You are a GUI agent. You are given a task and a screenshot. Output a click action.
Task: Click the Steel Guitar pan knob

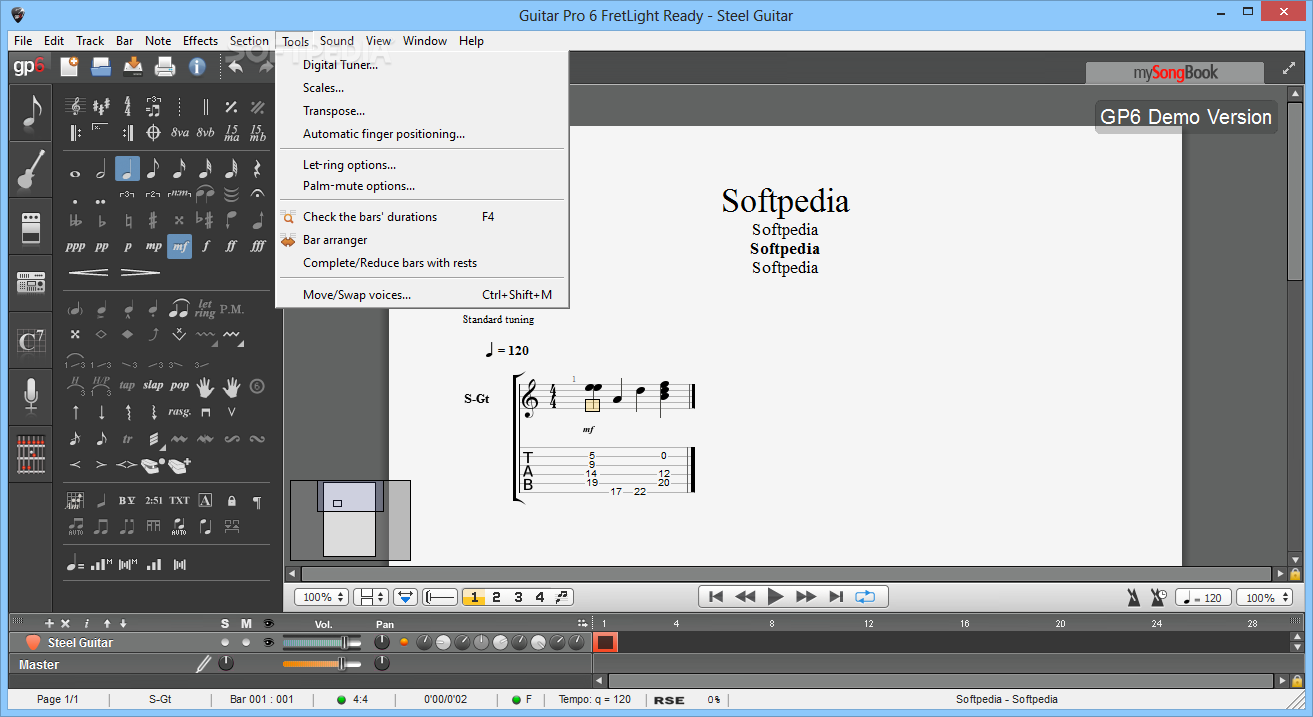click(382, 642)
